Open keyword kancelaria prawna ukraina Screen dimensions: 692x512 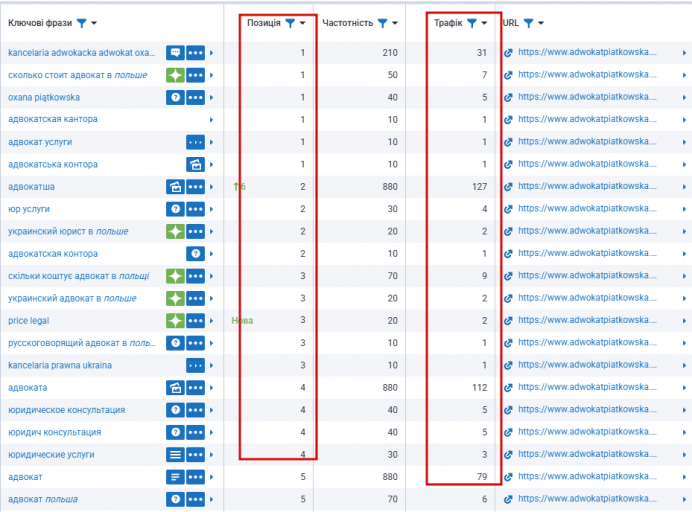60,365
